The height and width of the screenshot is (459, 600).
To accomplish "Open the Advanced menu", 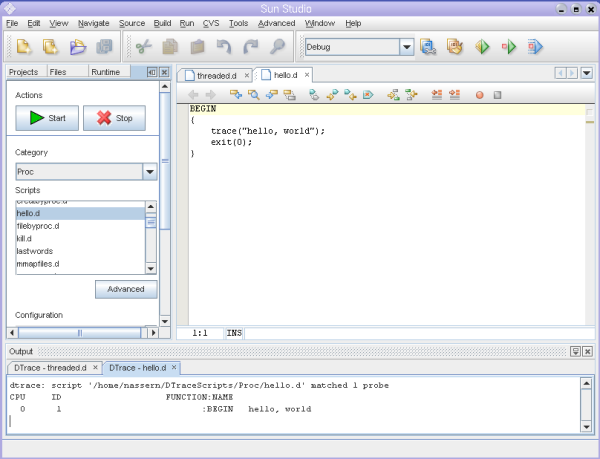I will coord(276,23).
